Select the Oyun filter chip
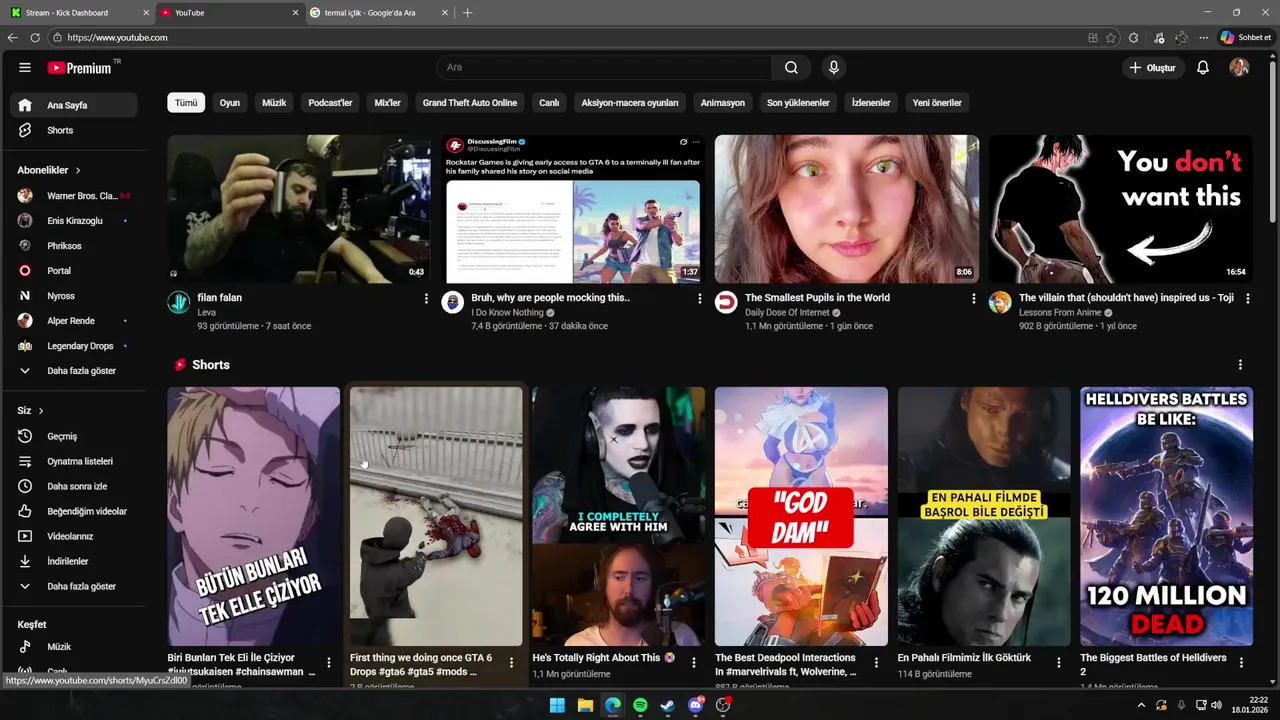Image resolution: width=1280 pixels, height=720 pixels. click(x=230, y=103)
